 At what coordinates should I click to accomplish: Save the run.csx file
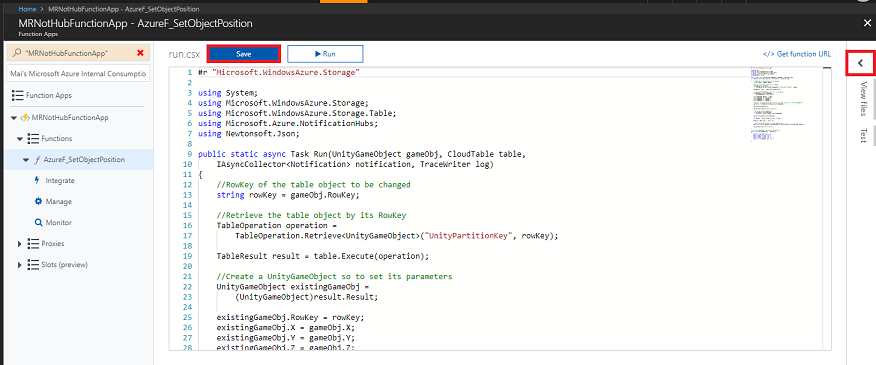(x=244, y=54)
